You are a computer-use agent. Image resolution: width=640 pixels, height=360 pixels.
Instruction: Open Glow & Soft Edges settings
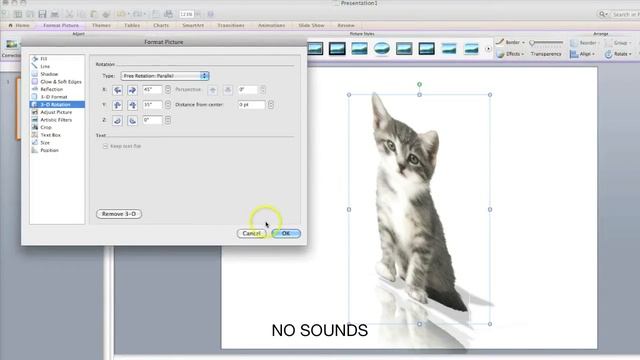(60, 82)
